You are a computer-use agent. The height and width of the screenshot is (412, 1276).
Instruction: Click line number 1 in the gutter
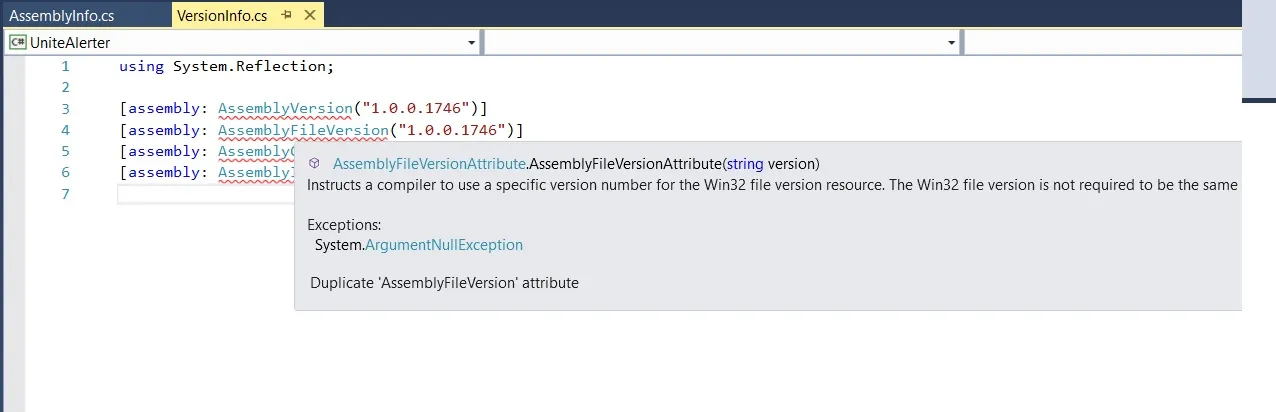pyautogui.click(x=65, y=67)
